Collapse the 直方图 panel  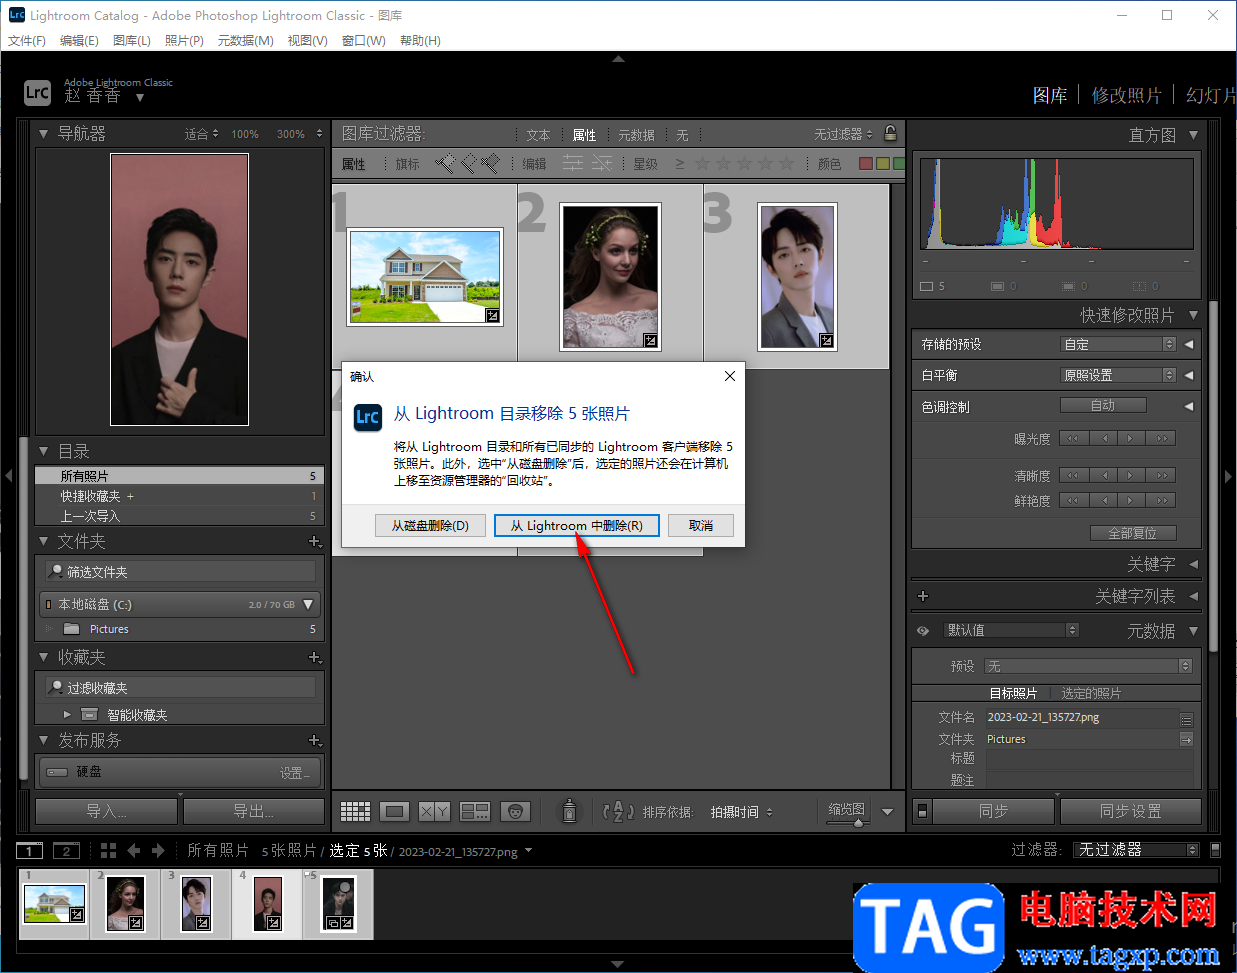click(x=1193, y=134)
